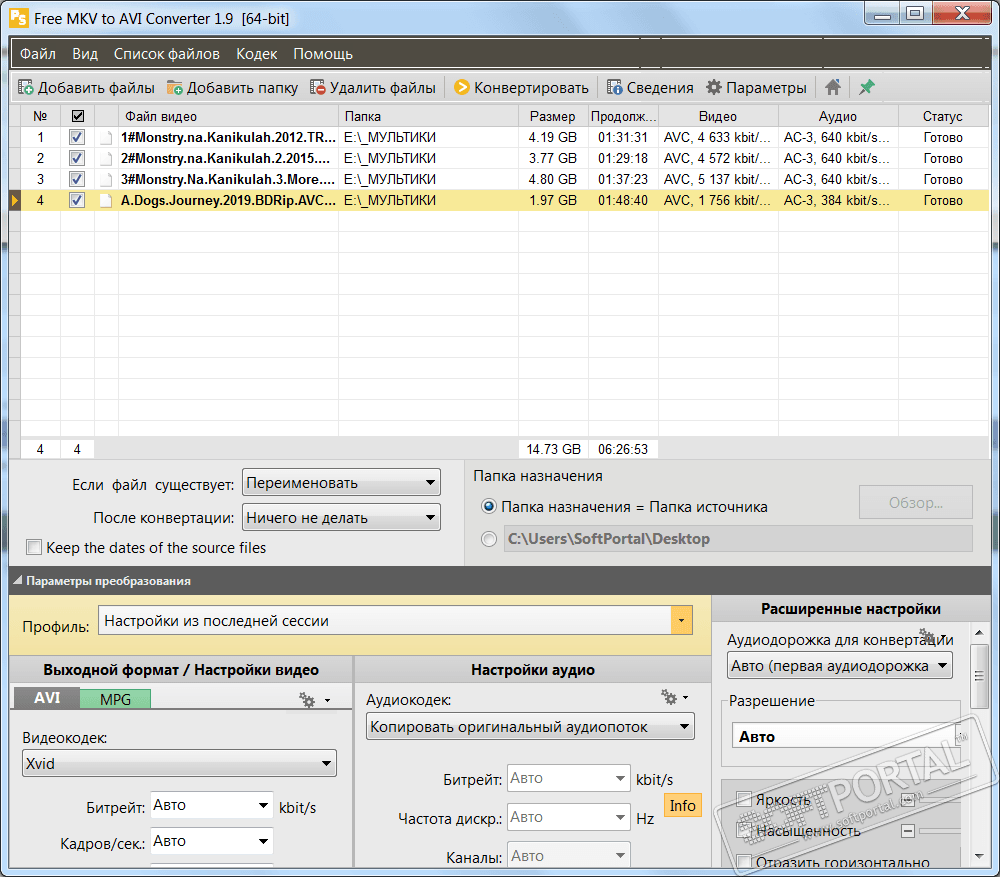1000x877 pixels.
Task: Open the Список файлов menu
Action: coord(166,54)
